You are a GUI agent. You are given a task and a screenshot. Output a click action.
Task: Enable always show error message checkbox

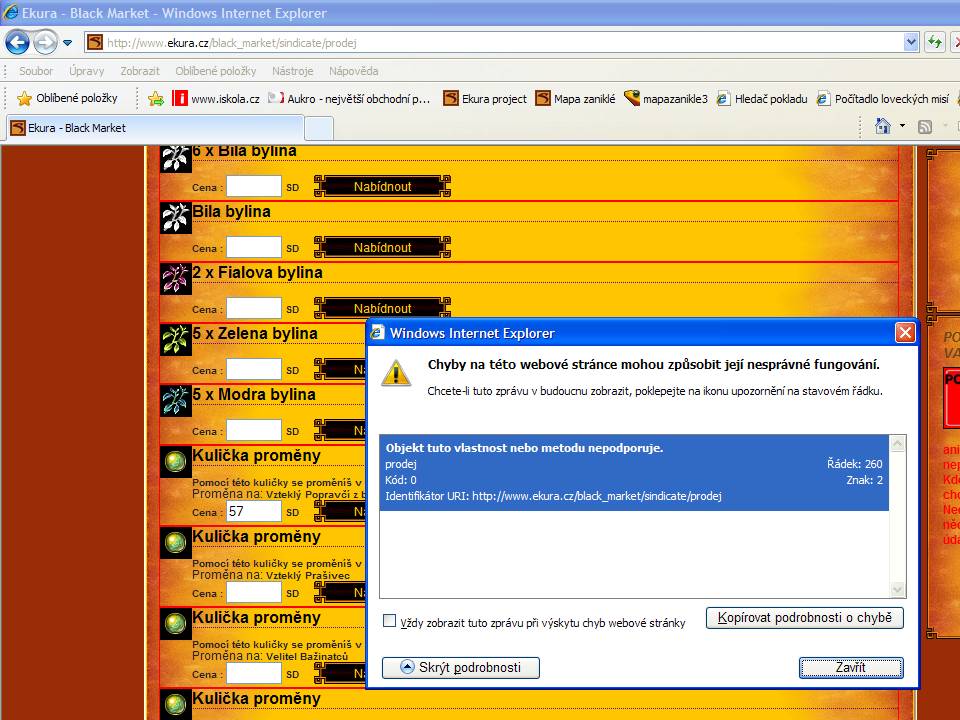[390, 621]
